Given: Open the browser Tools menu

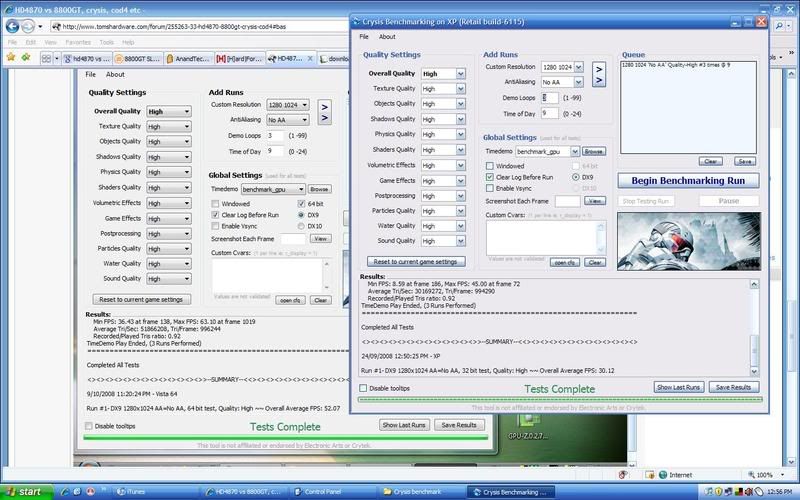Looking at the screenshot, I should [x=107, y=42].
